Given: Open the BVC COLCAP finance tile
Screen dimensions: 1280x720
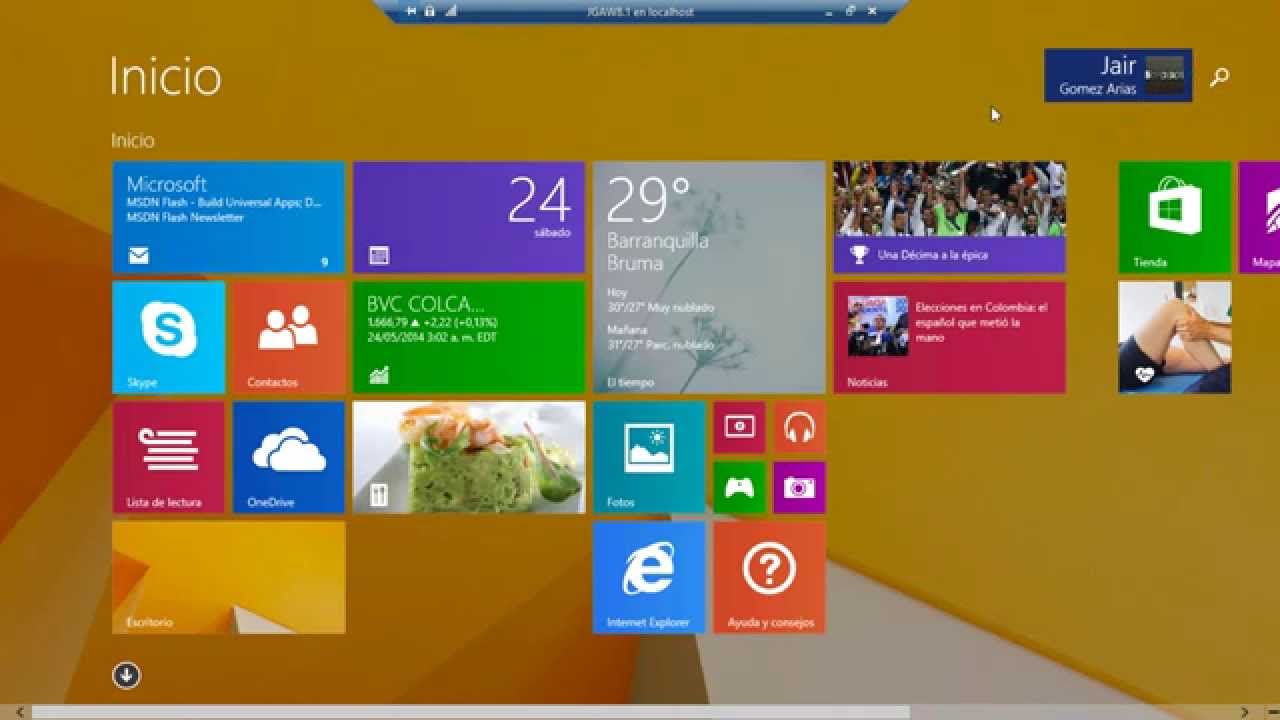Looking at the screenshot, I should [469, 337].
